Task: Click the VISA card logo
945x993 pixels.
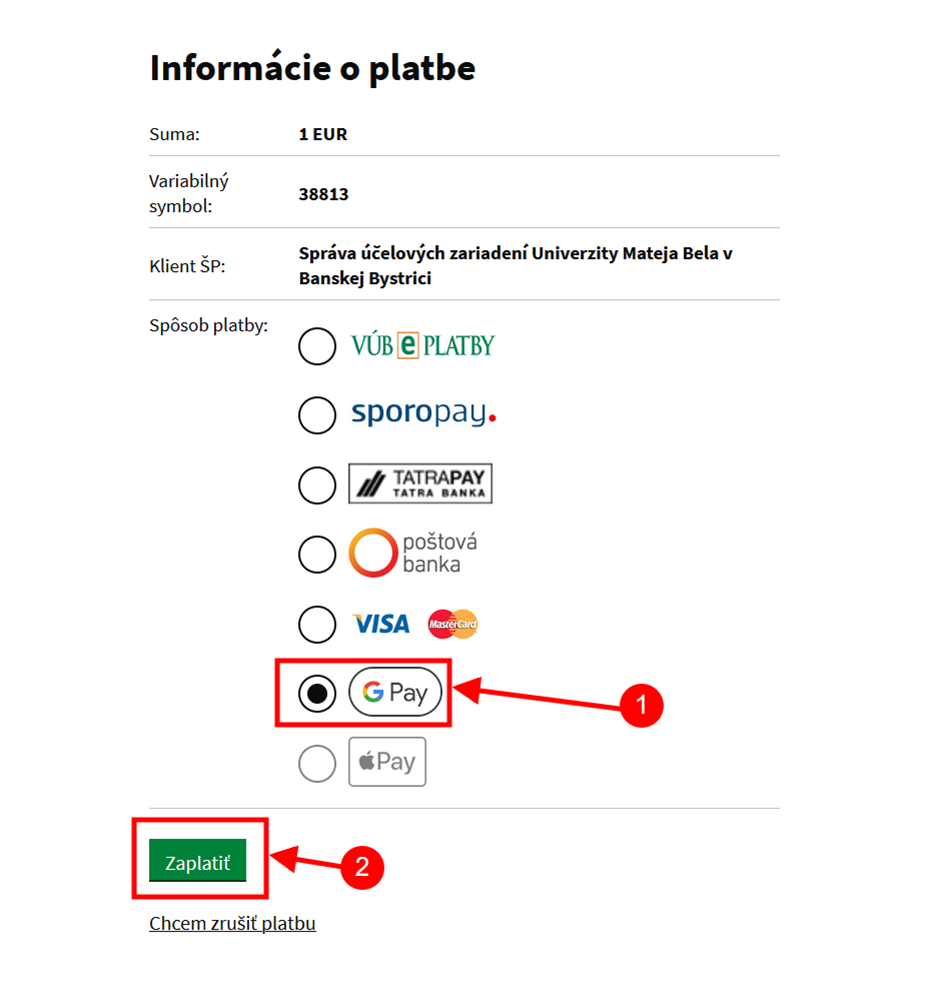Action: tap(381, 625)
